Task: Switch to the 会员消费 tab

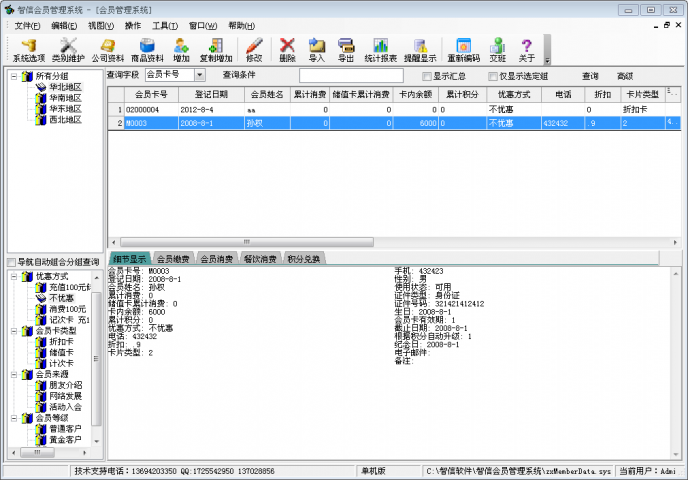Action: coord(217,259)
